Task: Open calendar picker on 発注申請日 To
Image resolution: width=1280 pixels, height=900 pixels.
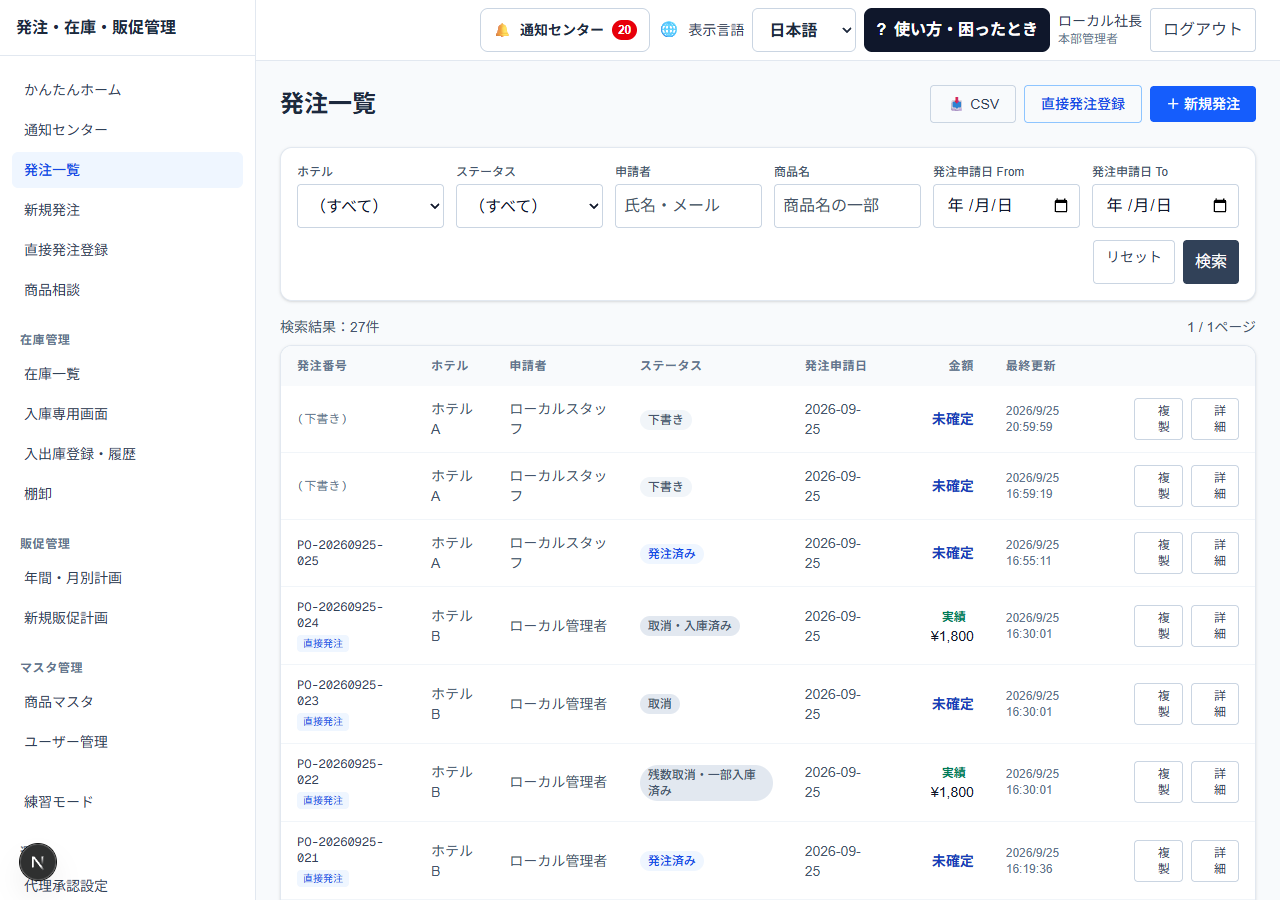Action: tap(1220, 206)
